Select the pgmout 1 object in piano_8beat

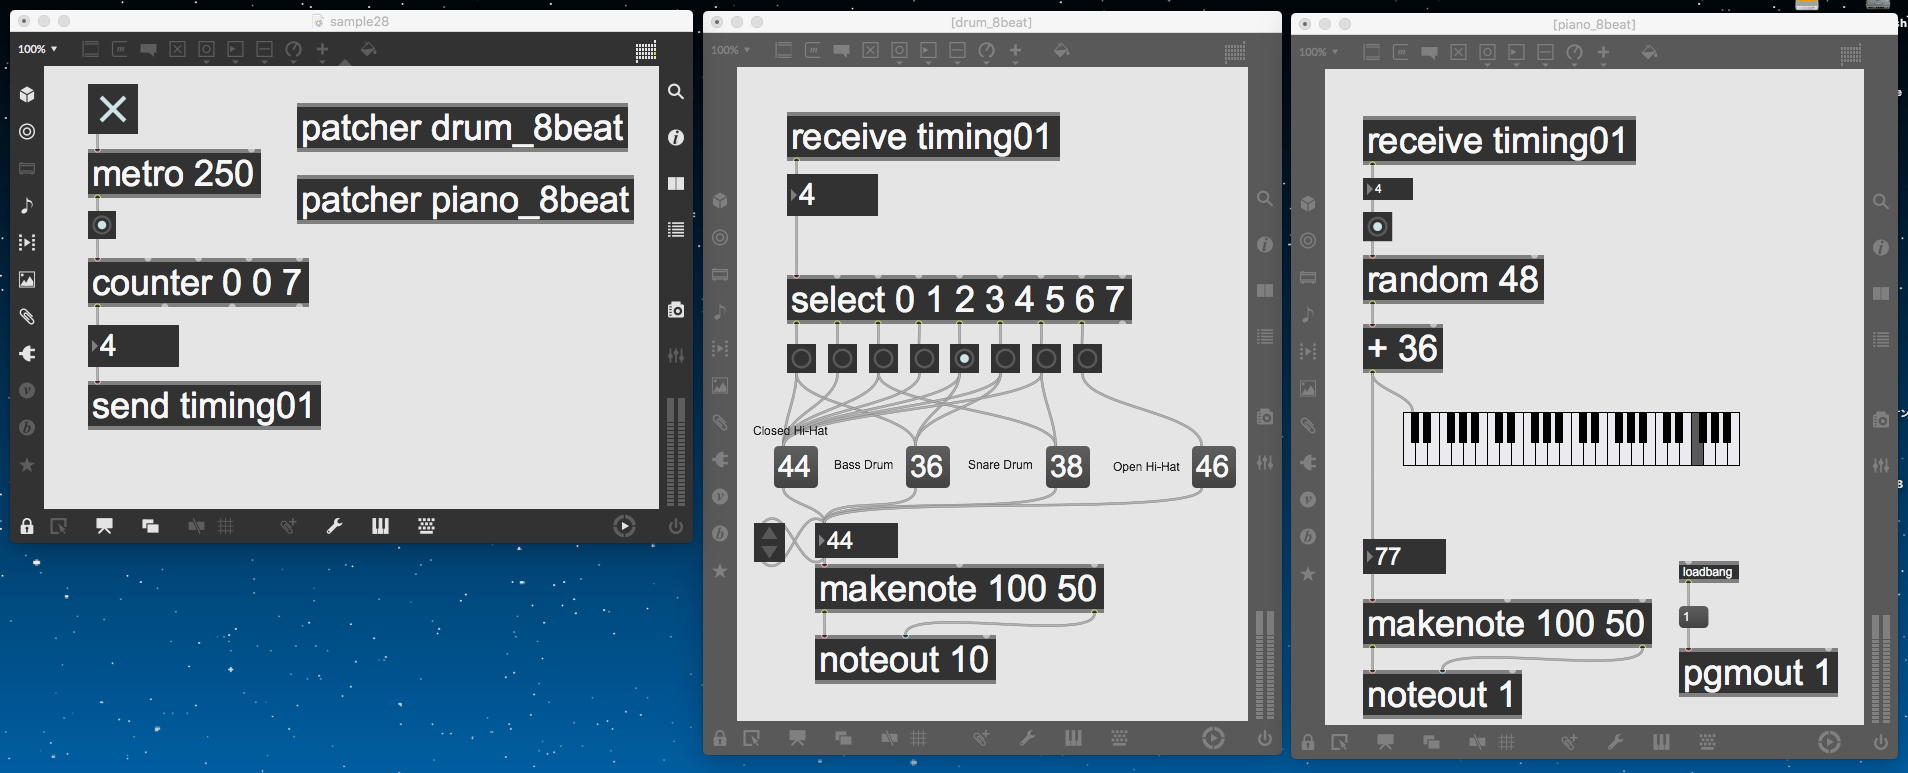(1758, 673)
